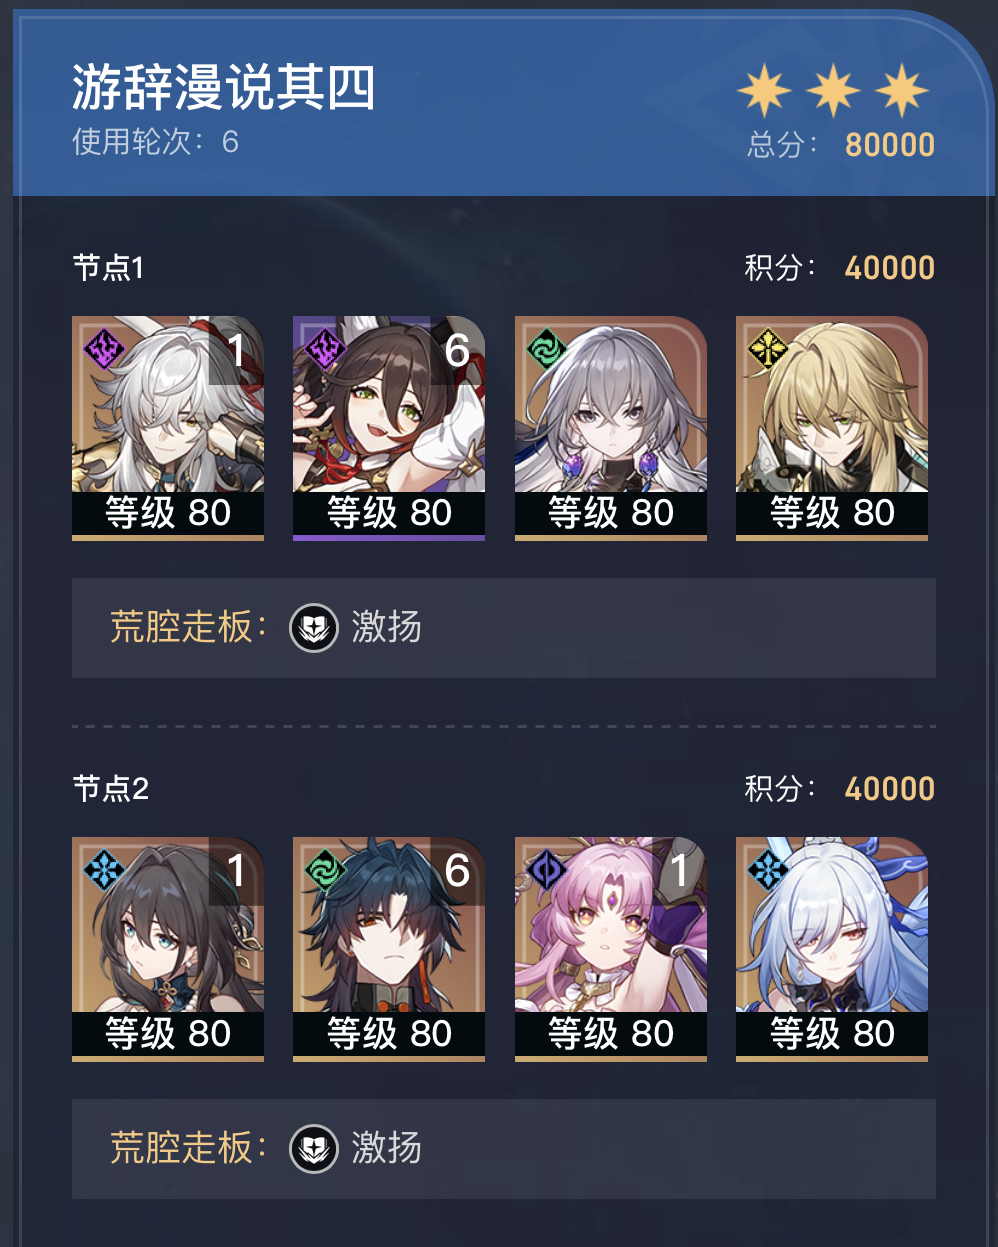This screenshot has height=1247, width=998.
Task: Click the 激扬 buff icon under 节点2
Action: pos(314,1149)
